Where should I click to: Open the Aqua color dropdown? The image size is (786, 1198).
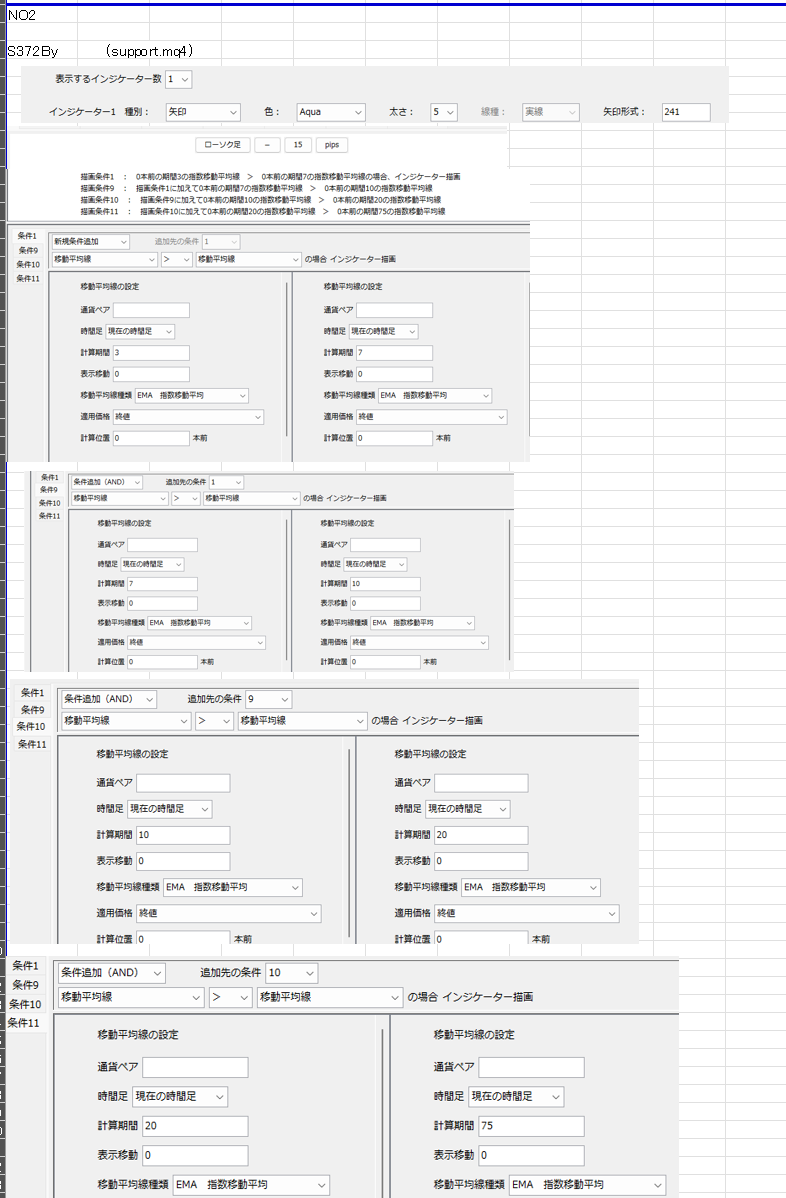[x=330, y=113]
